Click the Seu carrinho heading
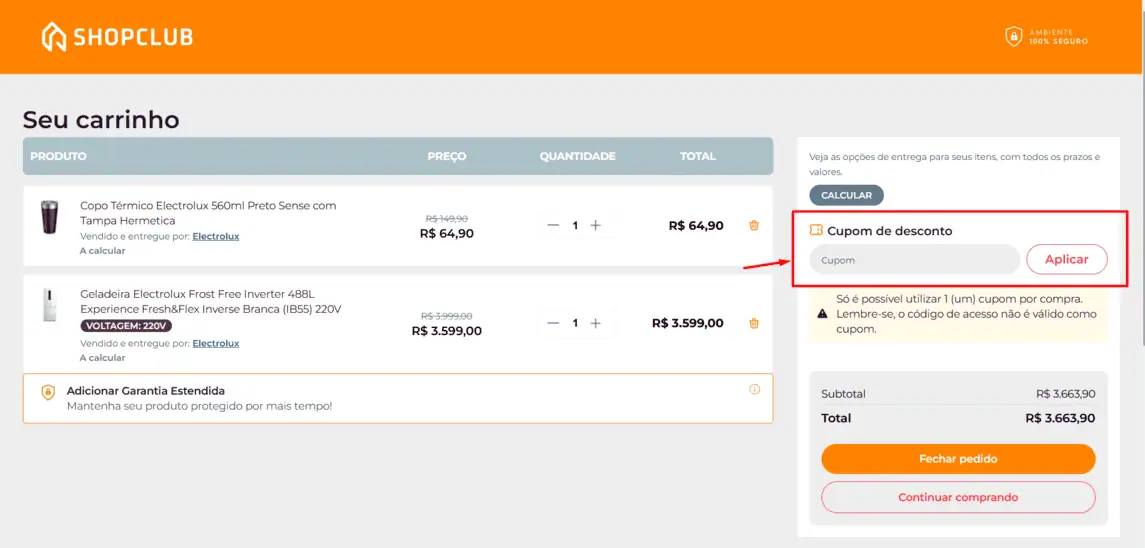Viewport: 1145px width, 548px height. pyautogui.click(x=101, y=119)
